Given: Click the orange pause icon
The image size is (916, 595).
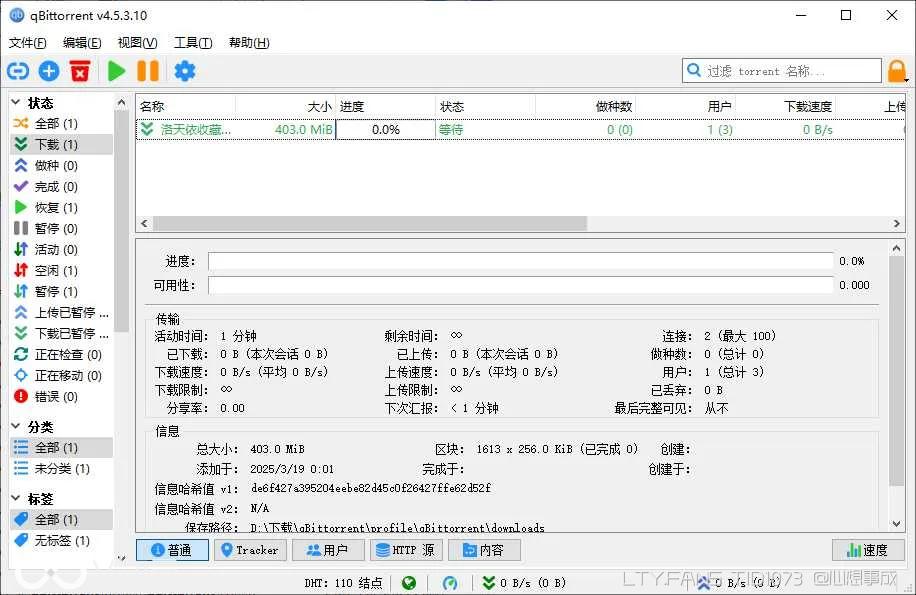Looking at the screenshot, I should point(148,71).
